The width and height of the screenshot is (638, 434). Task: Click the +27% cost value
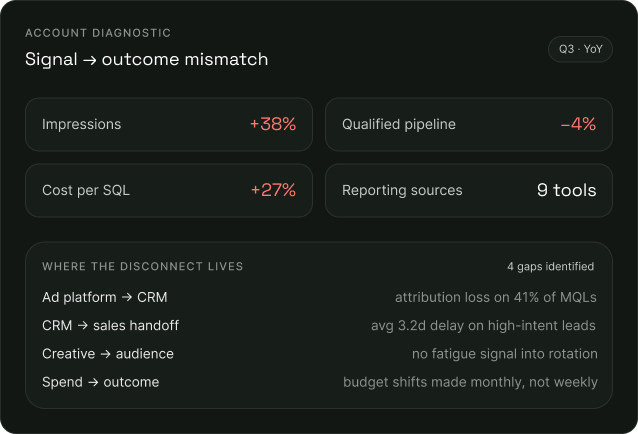(x=273, y=190)
